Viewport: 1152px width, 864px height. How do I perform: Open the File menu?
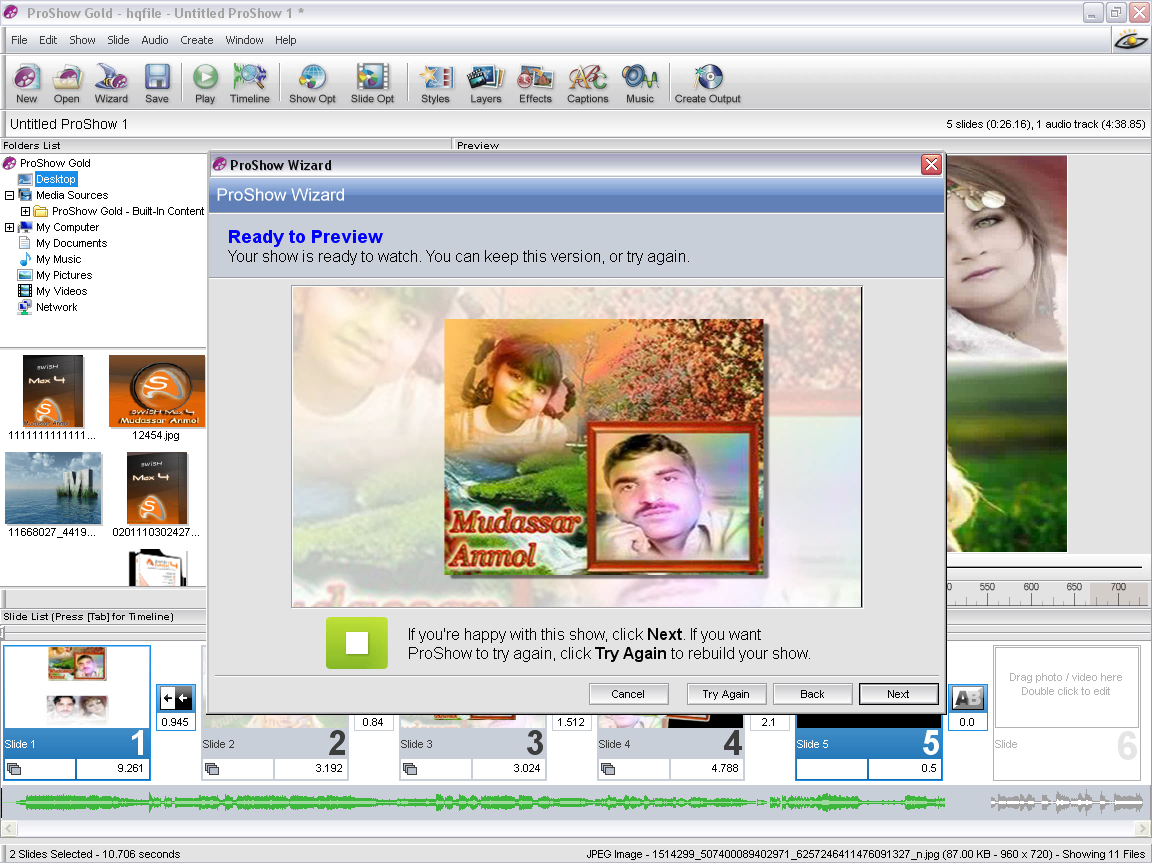click(x=19, y=40)
